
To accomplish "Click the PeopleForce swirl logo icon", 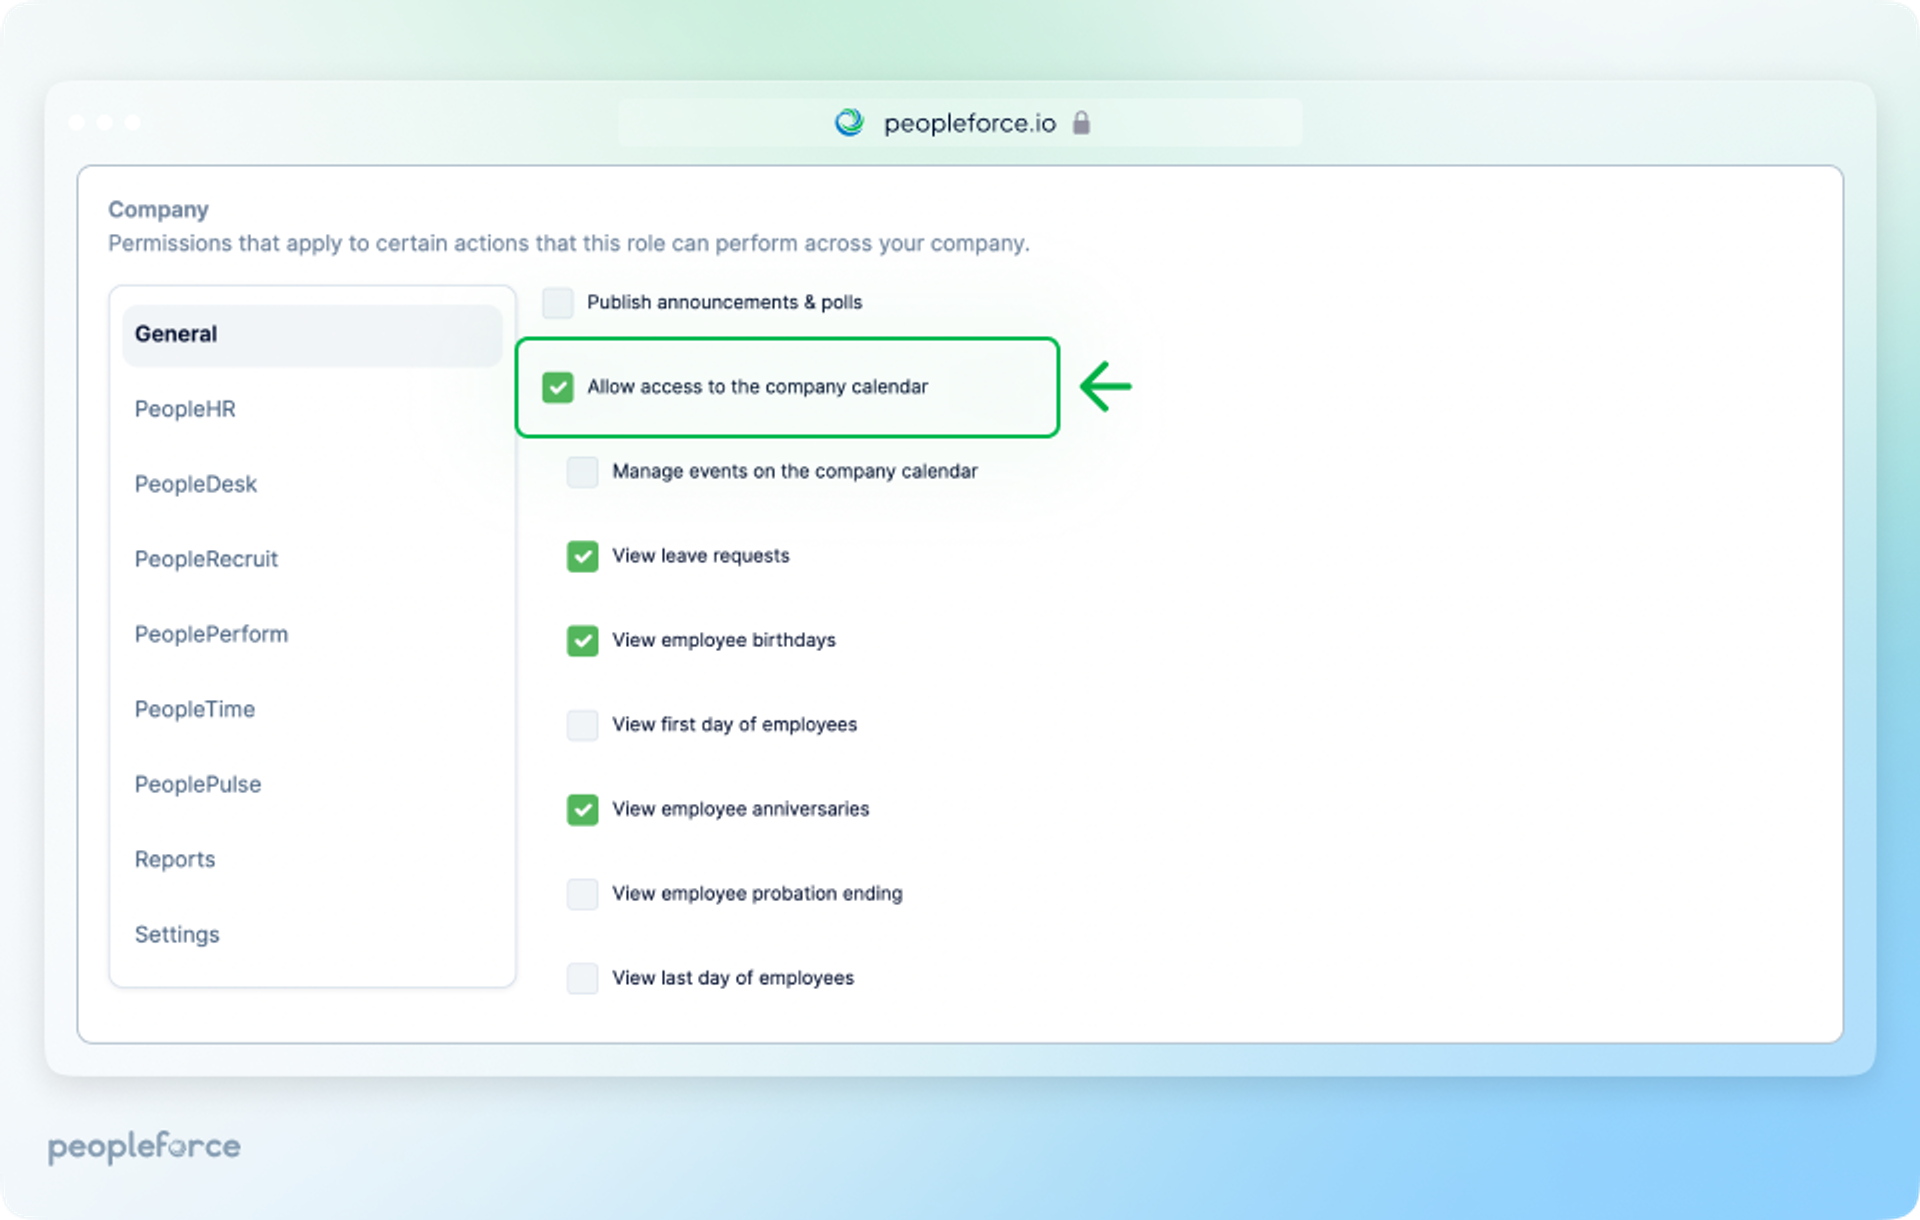I will 849,123.
